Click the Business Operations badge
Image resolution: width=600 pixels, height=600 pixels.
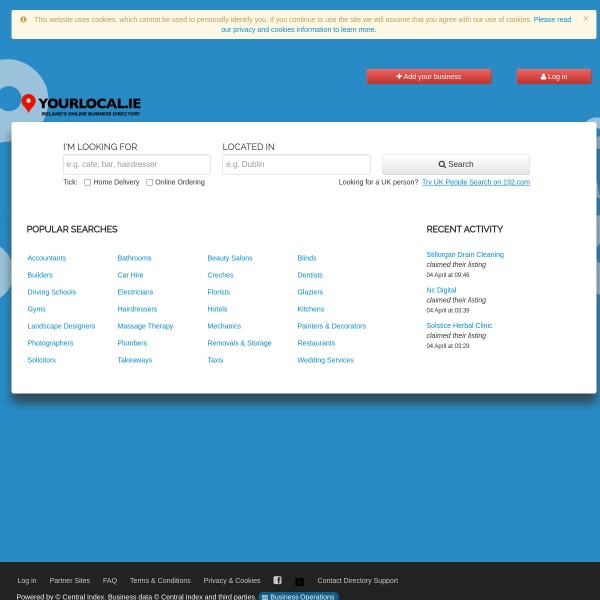[x=298, y=596]
